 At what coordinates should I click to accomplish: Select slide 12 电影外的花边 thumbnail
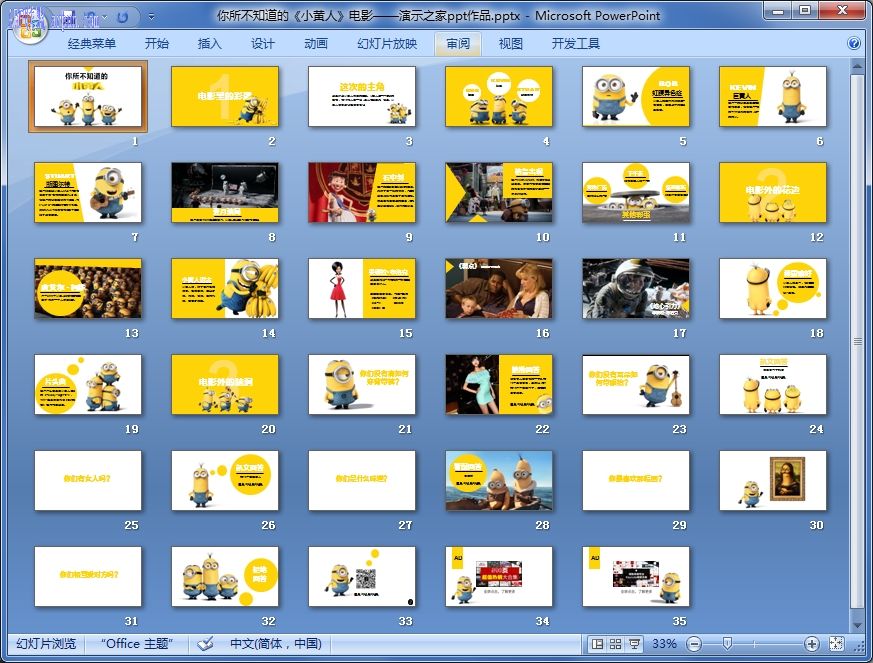pyautogui.click(x=773, y=193)
